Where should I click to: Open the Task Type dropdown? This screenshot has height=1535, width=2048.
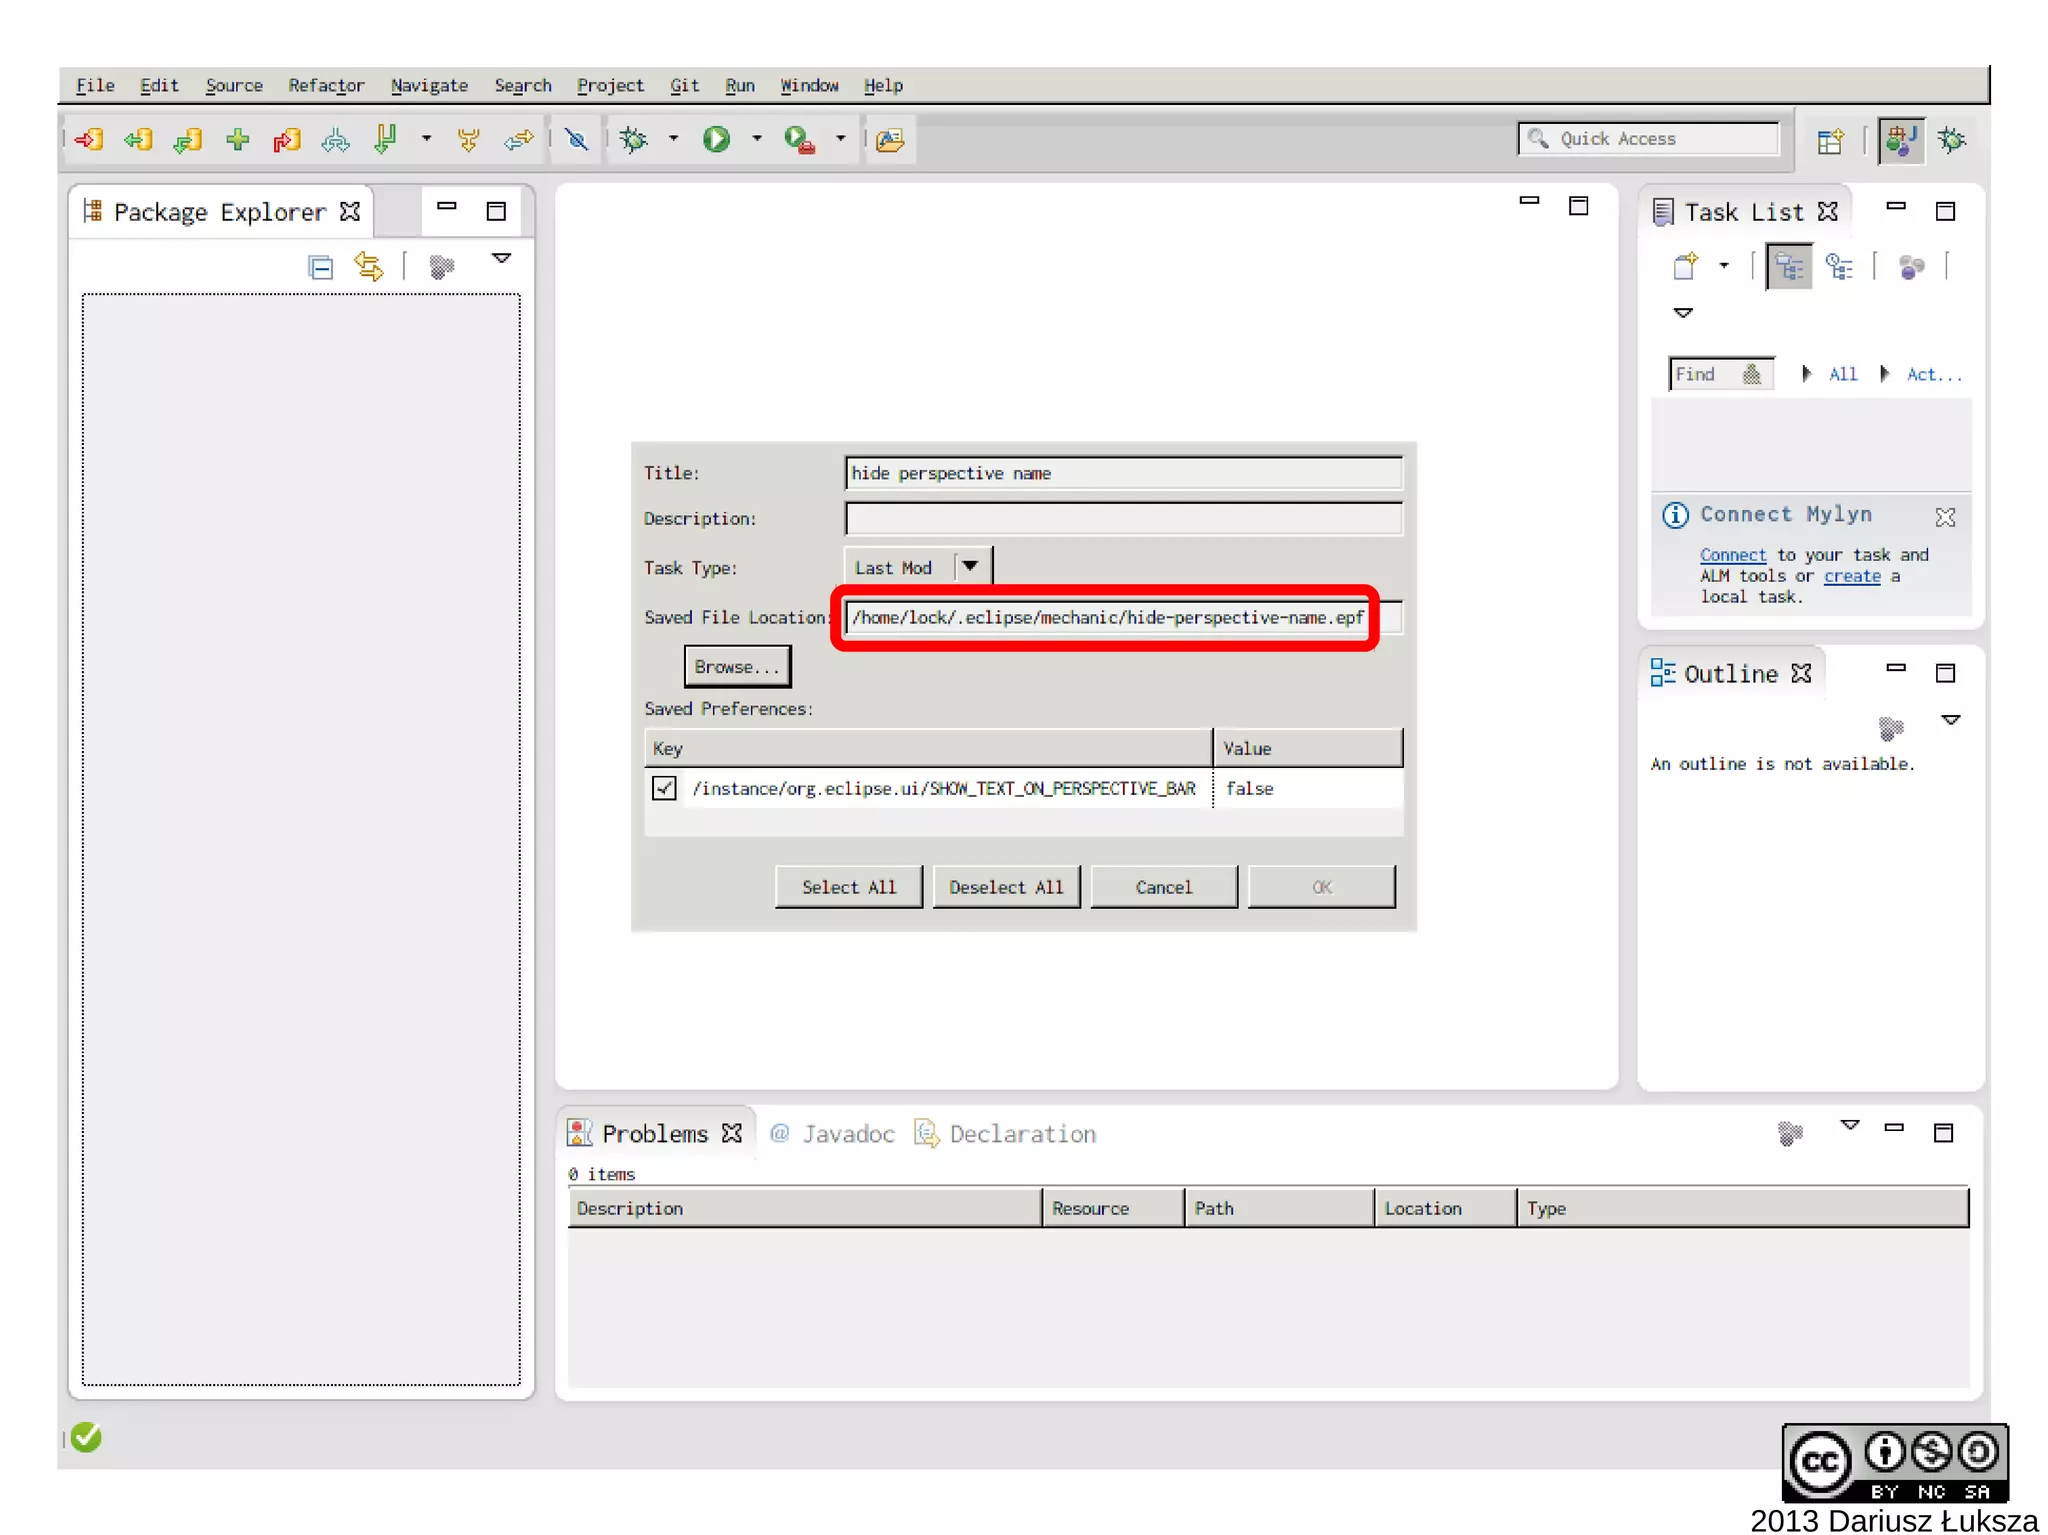click(x=969, y=566)
